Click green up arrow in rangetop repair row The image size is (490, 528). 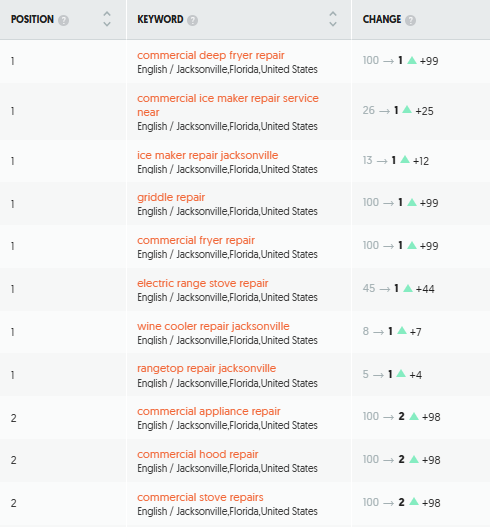tap(401, 373)
